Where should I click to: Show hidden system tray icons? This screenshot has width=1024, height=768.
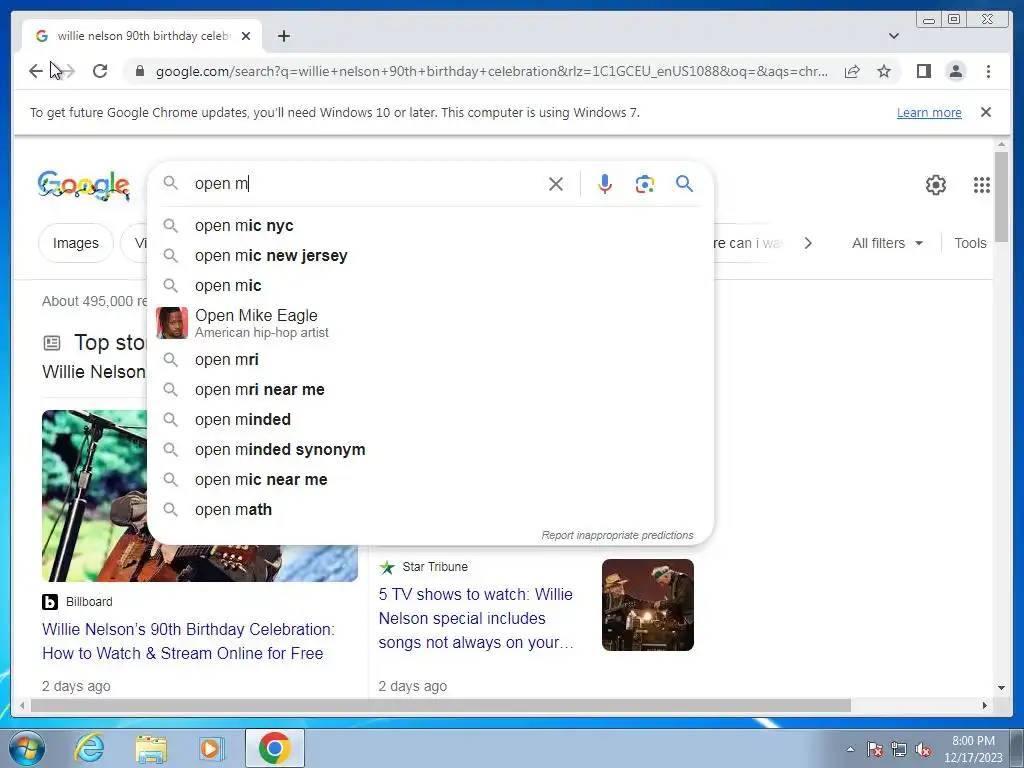tap(850, 749)
